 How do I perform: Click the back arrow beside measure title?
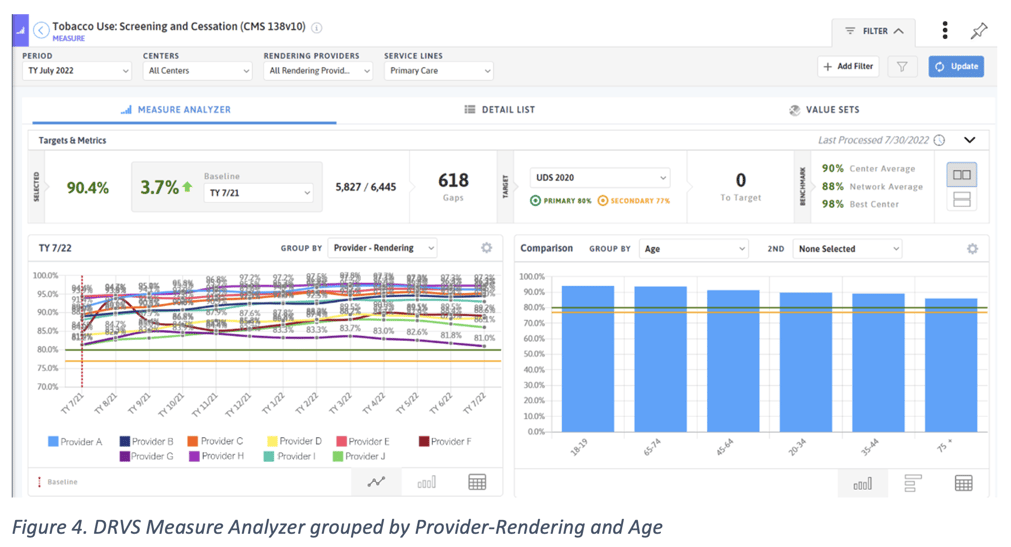coord(41,30)
